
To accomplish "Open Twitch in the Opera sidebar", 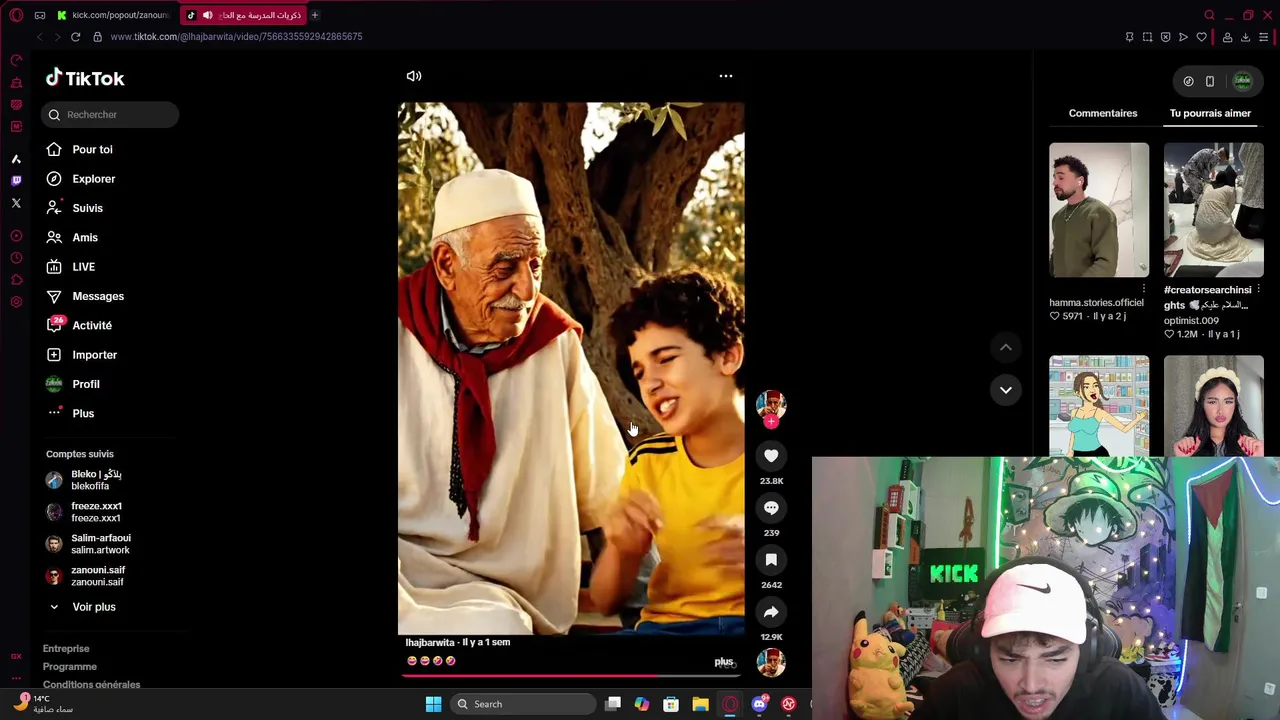I will pos(16,181).
